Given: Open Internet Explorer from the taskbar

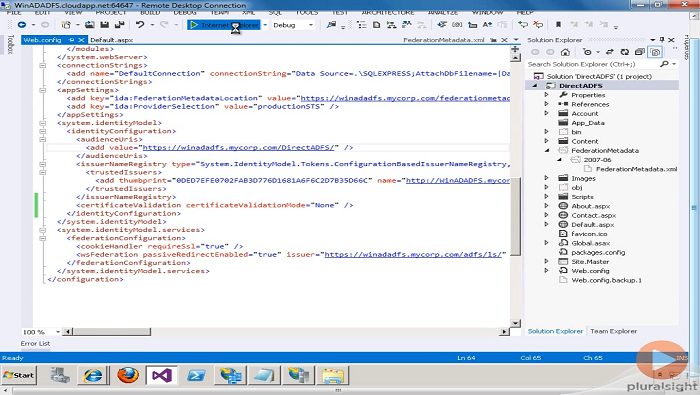Looking at the screenshot, I should click(93, 375).
